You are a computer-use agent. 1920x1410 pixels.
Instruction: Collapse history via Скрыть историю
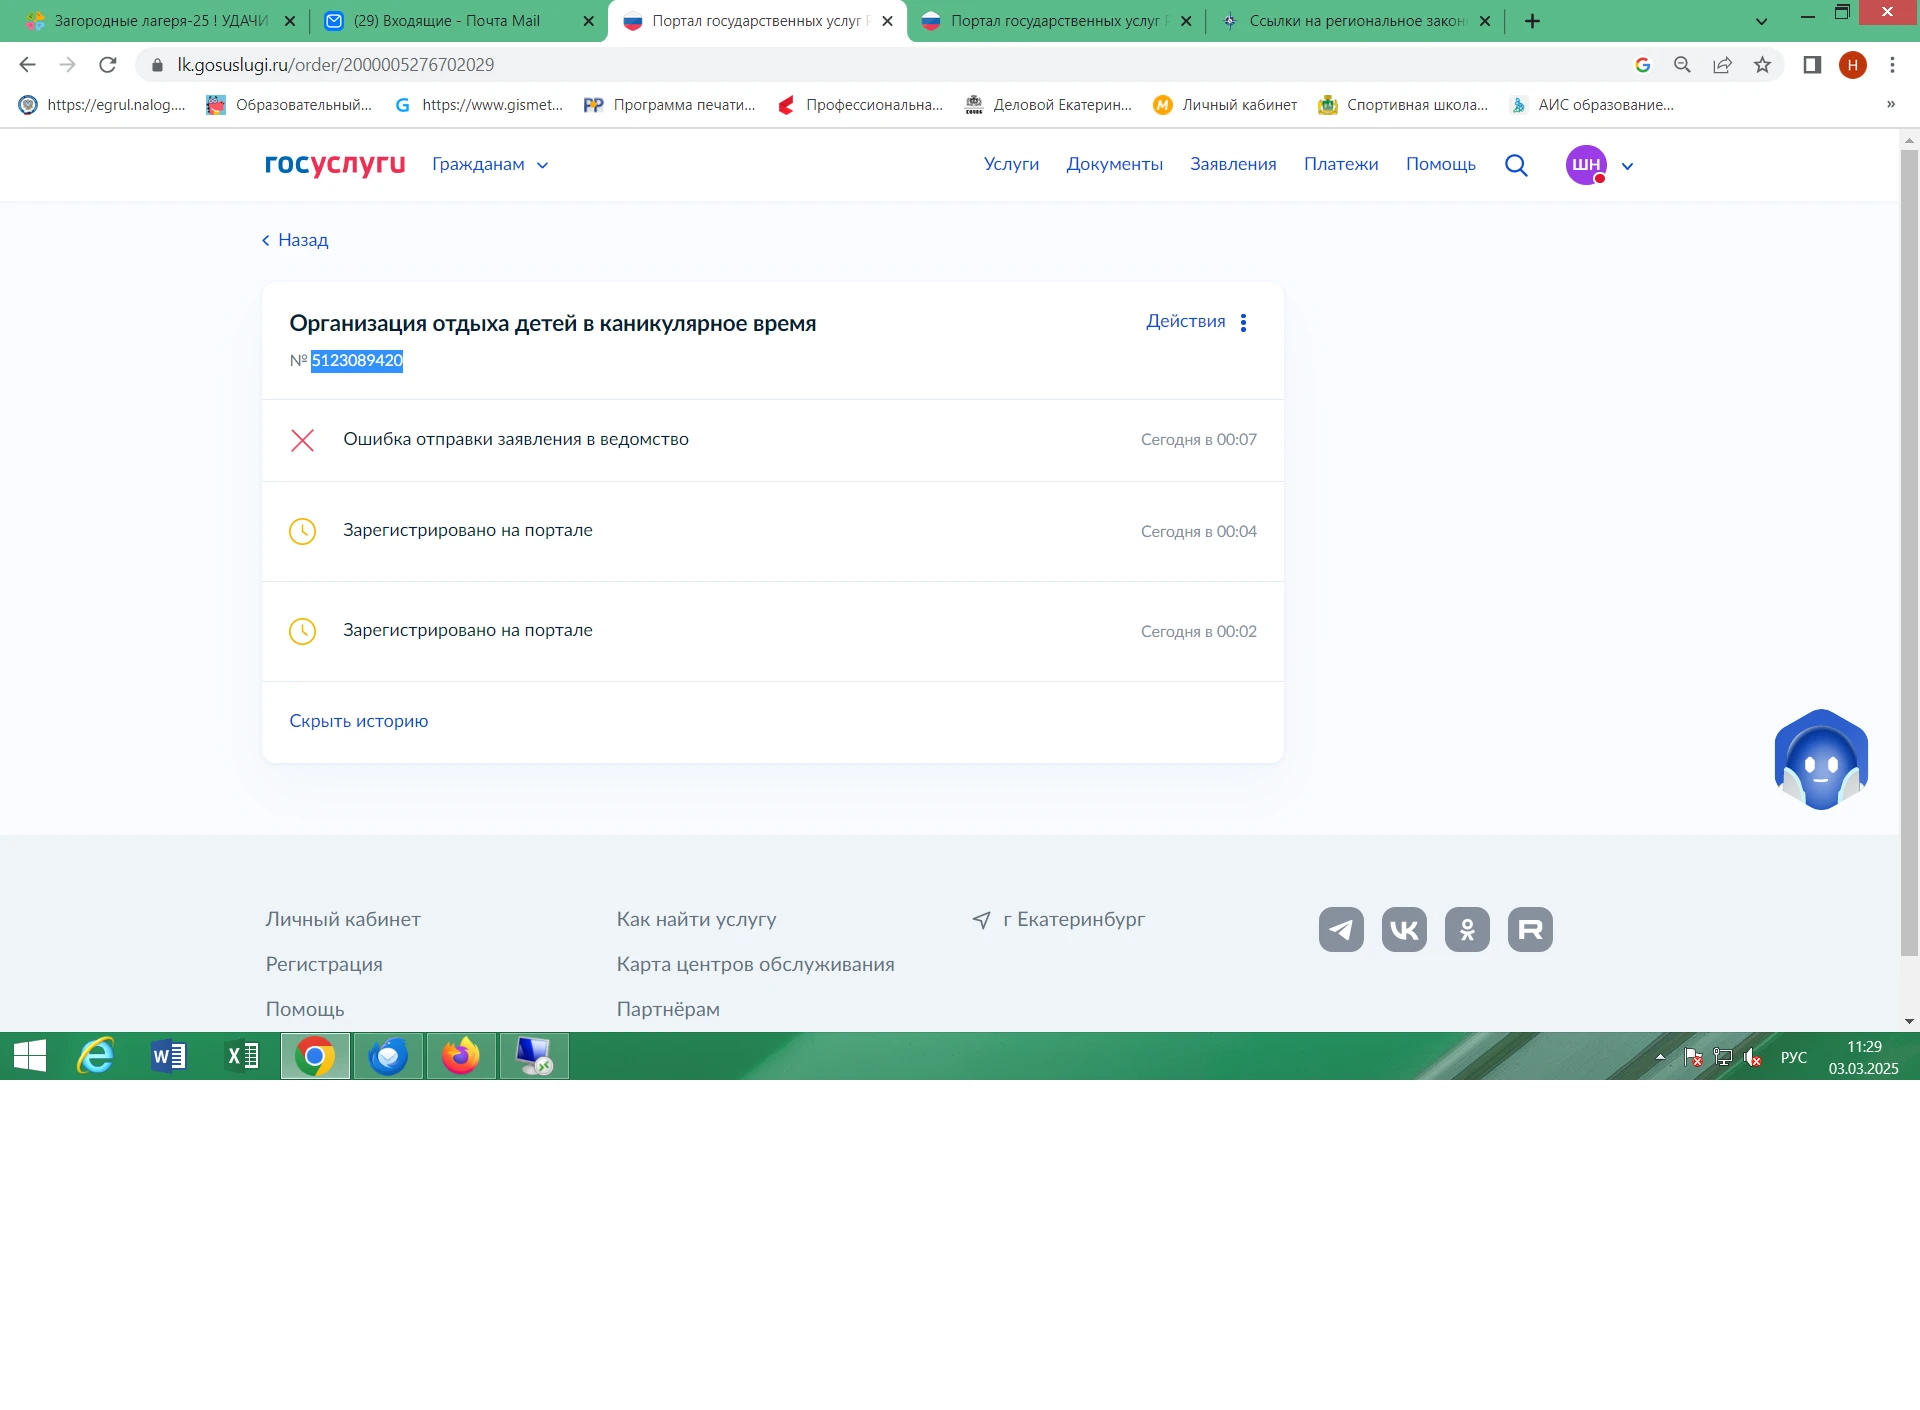pyautogui.click(x=358, y=721)
